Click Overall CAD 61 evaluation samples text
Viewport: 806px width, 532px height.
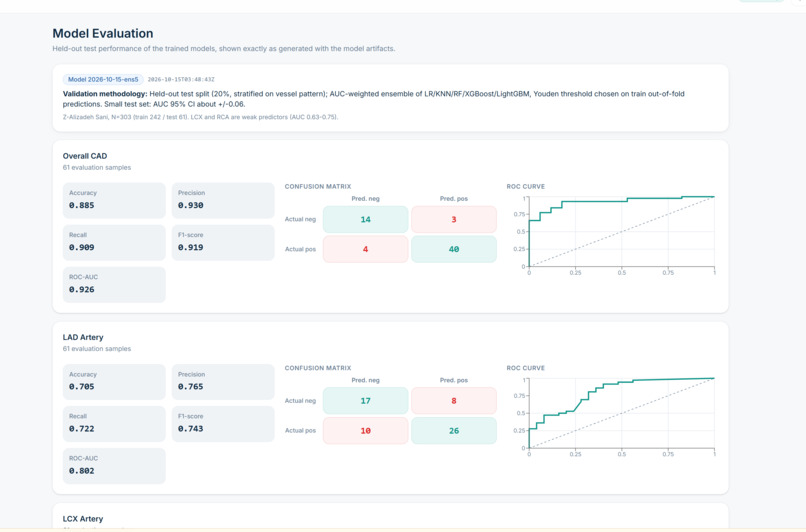97,168
